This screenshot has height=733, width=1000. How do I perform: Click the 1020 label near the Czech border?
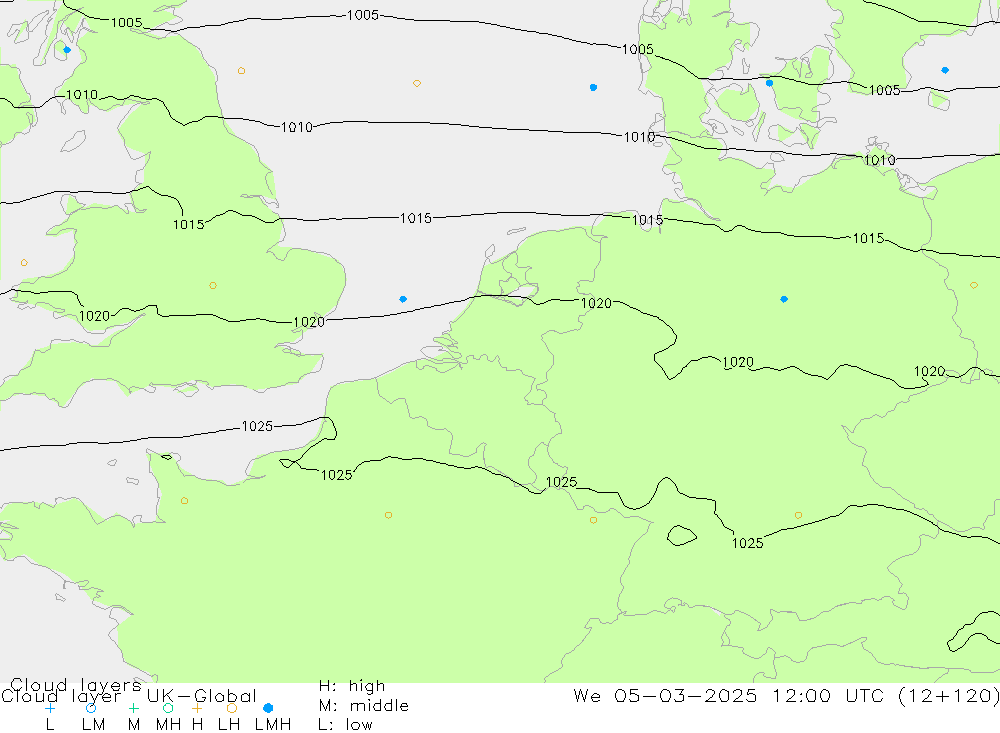[x=930, y=371]
